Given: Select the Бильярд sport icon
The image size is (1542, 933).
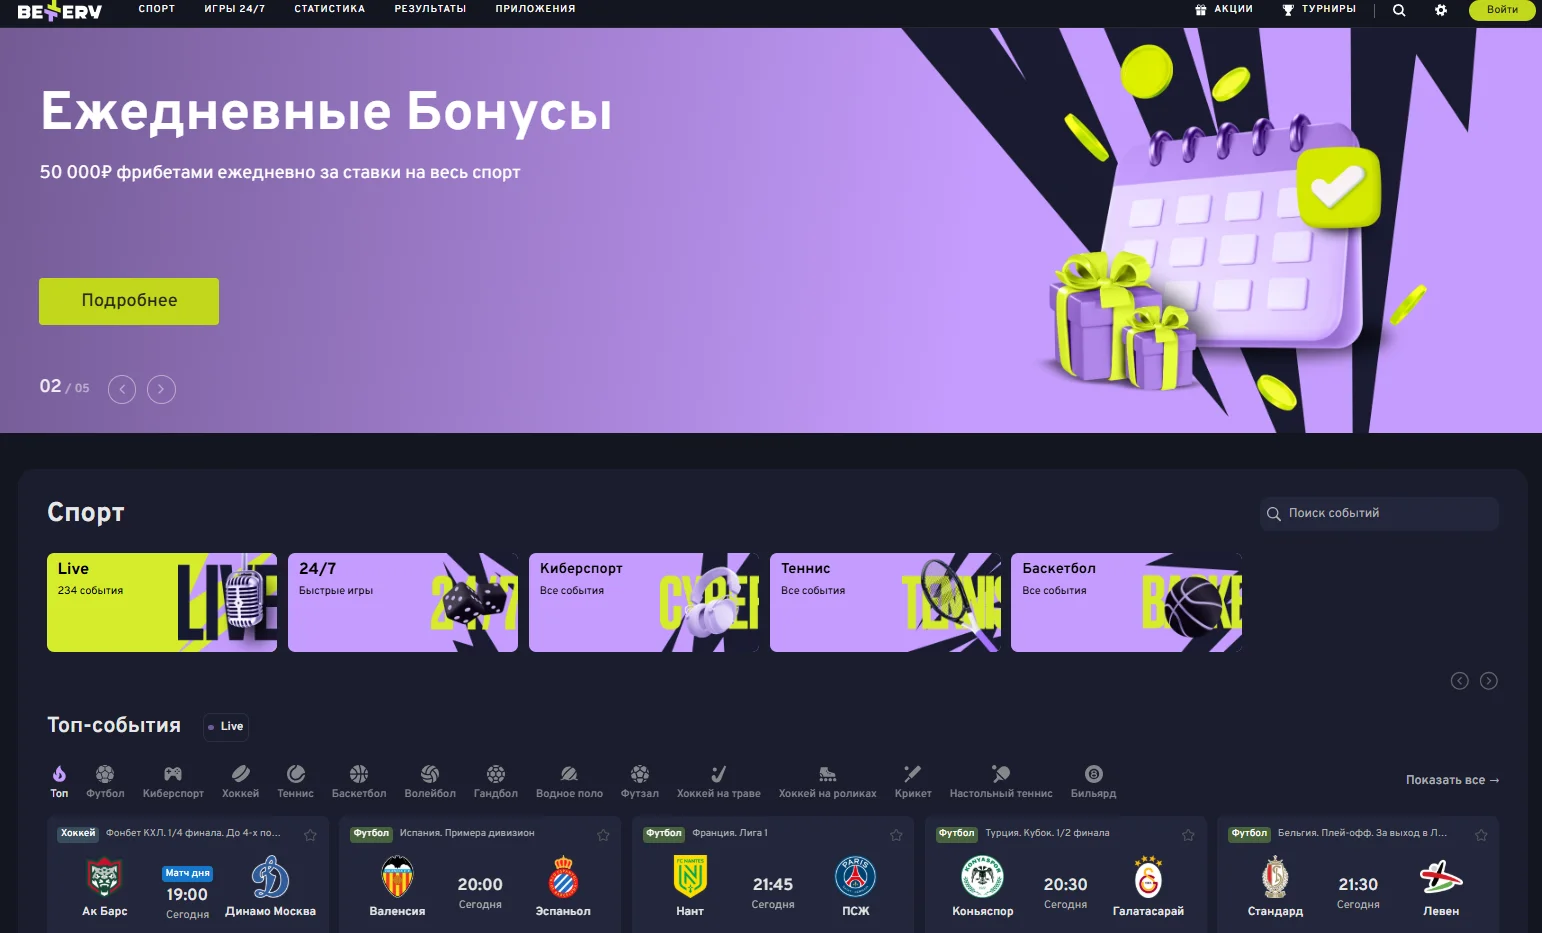Looking at the screenshot, I should coord(1093,775).
